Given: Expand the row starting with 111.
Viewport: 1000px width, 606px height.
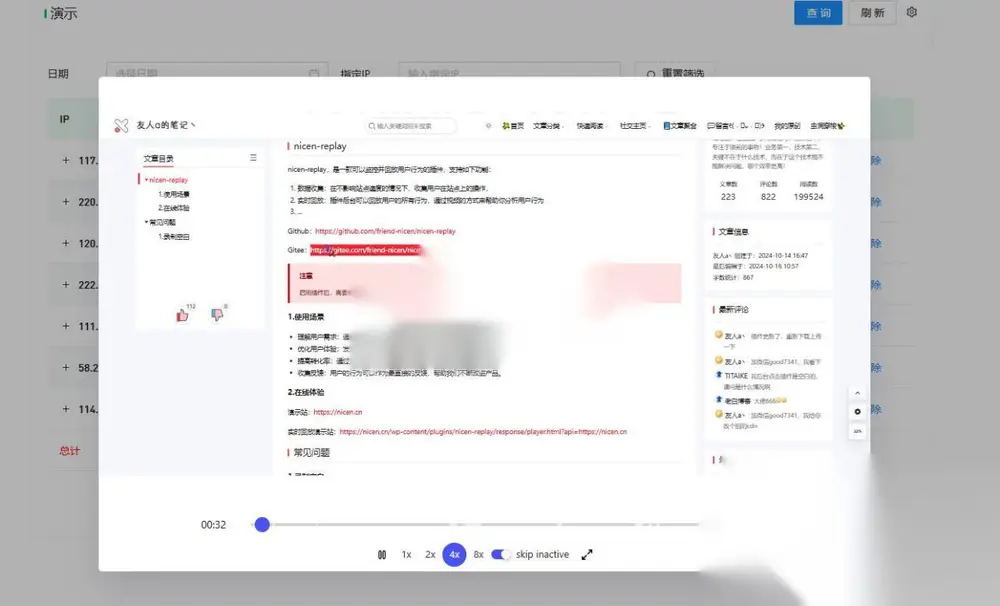Looking at the screenshot, I should coord(66,326).
